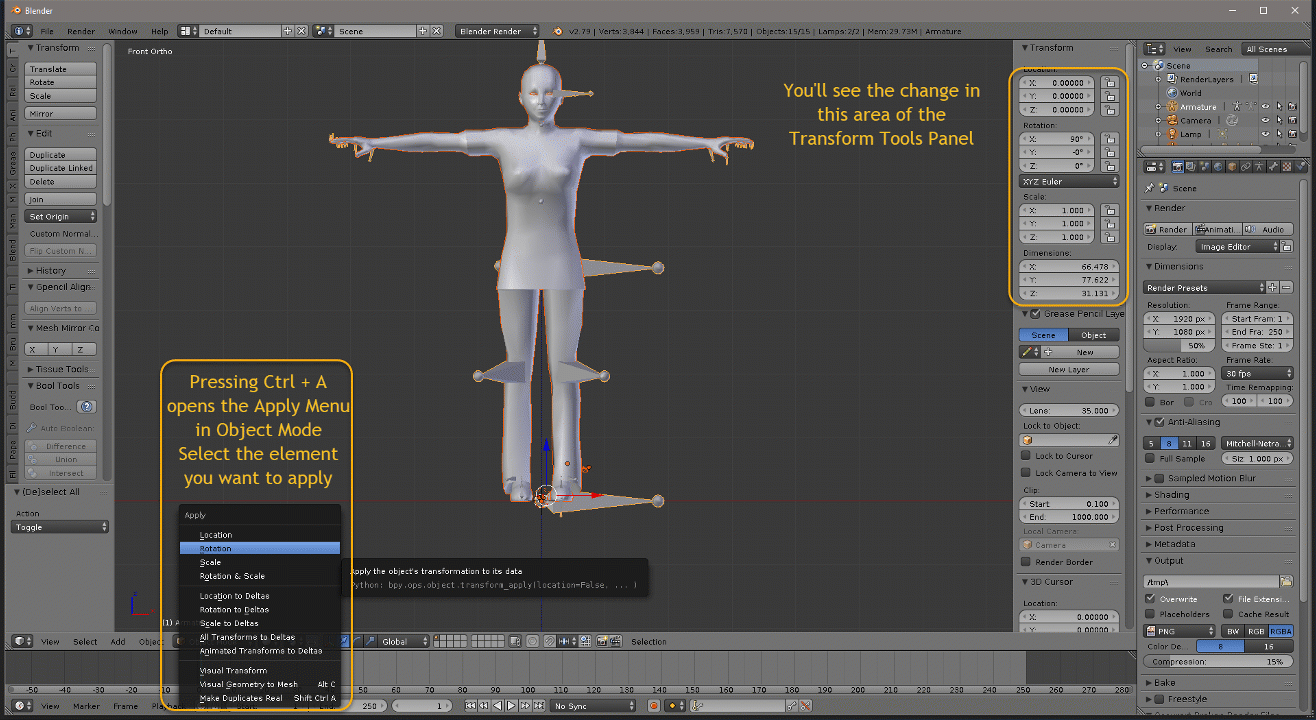Click the Duplicate Linked button

click(x=60, y=168)
